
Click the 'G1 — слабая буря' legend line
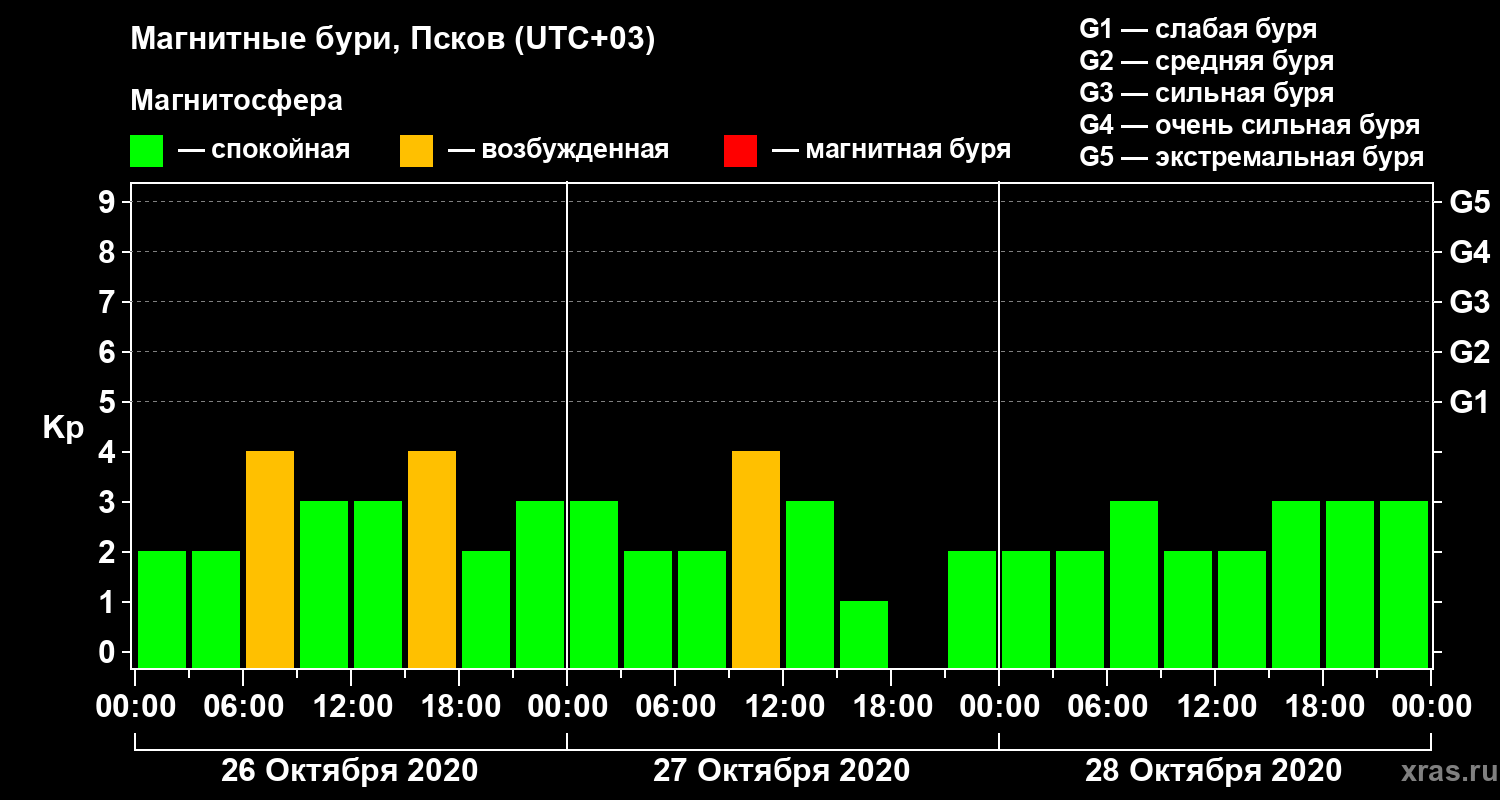click(x=1198, y=29)
